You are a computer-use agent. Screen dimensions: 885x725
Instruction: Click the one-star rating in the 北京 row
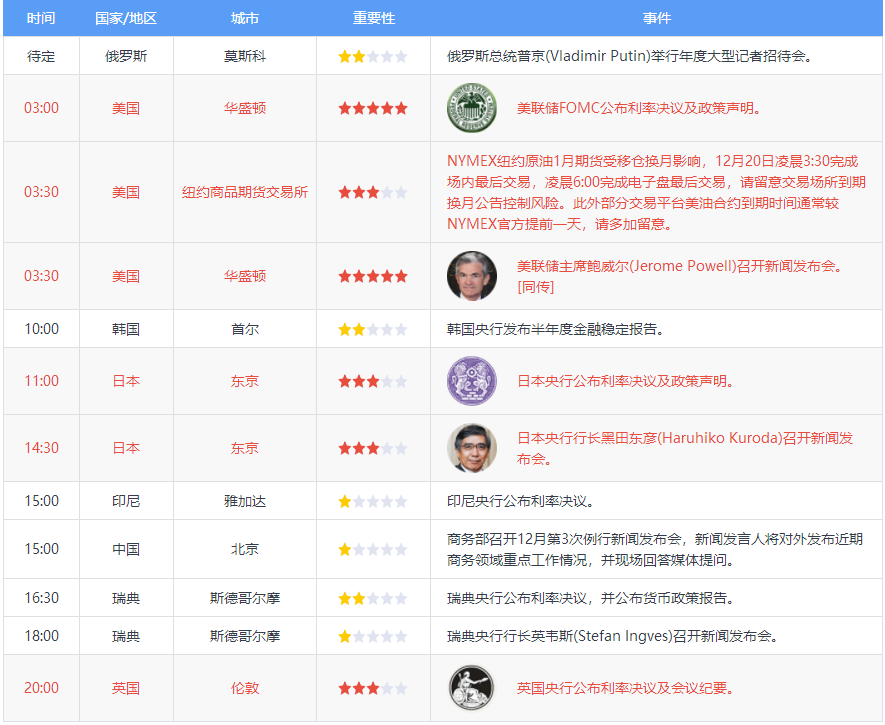pos(373,550)
